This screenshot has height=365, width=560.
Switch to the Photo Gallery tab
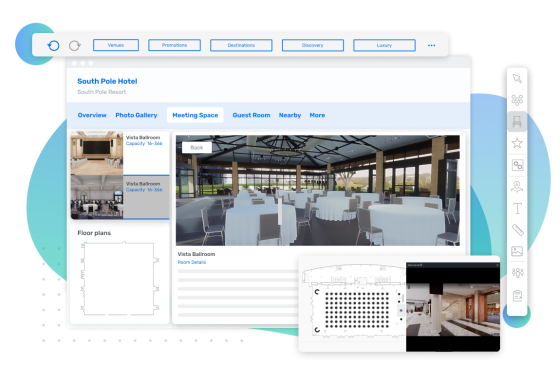click(x=136, y=115)
